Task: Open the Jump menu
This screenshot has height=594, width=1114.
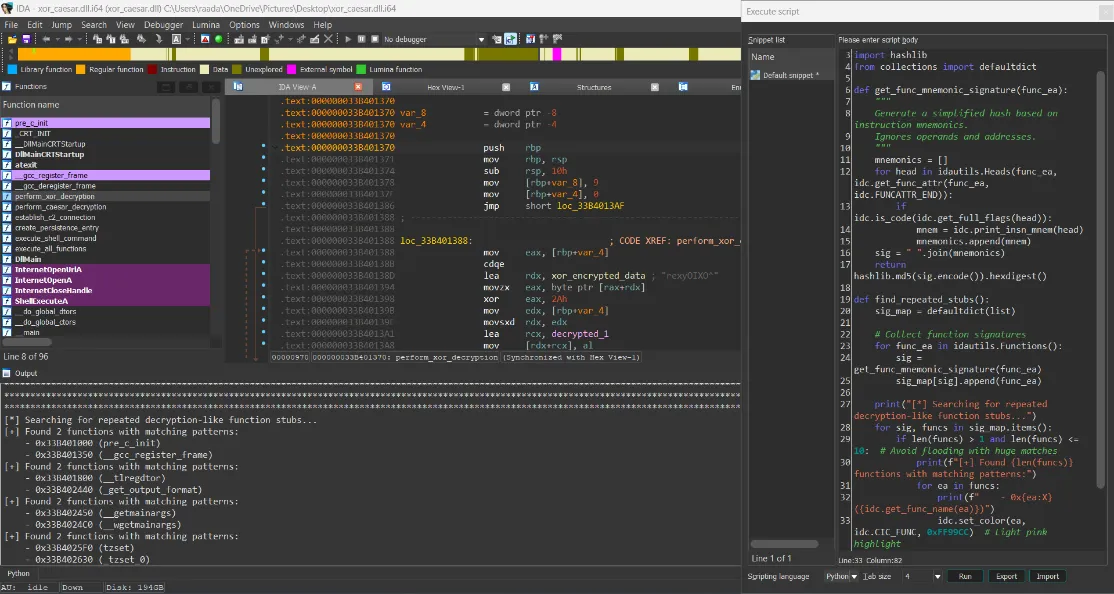Action: point(61,25)
